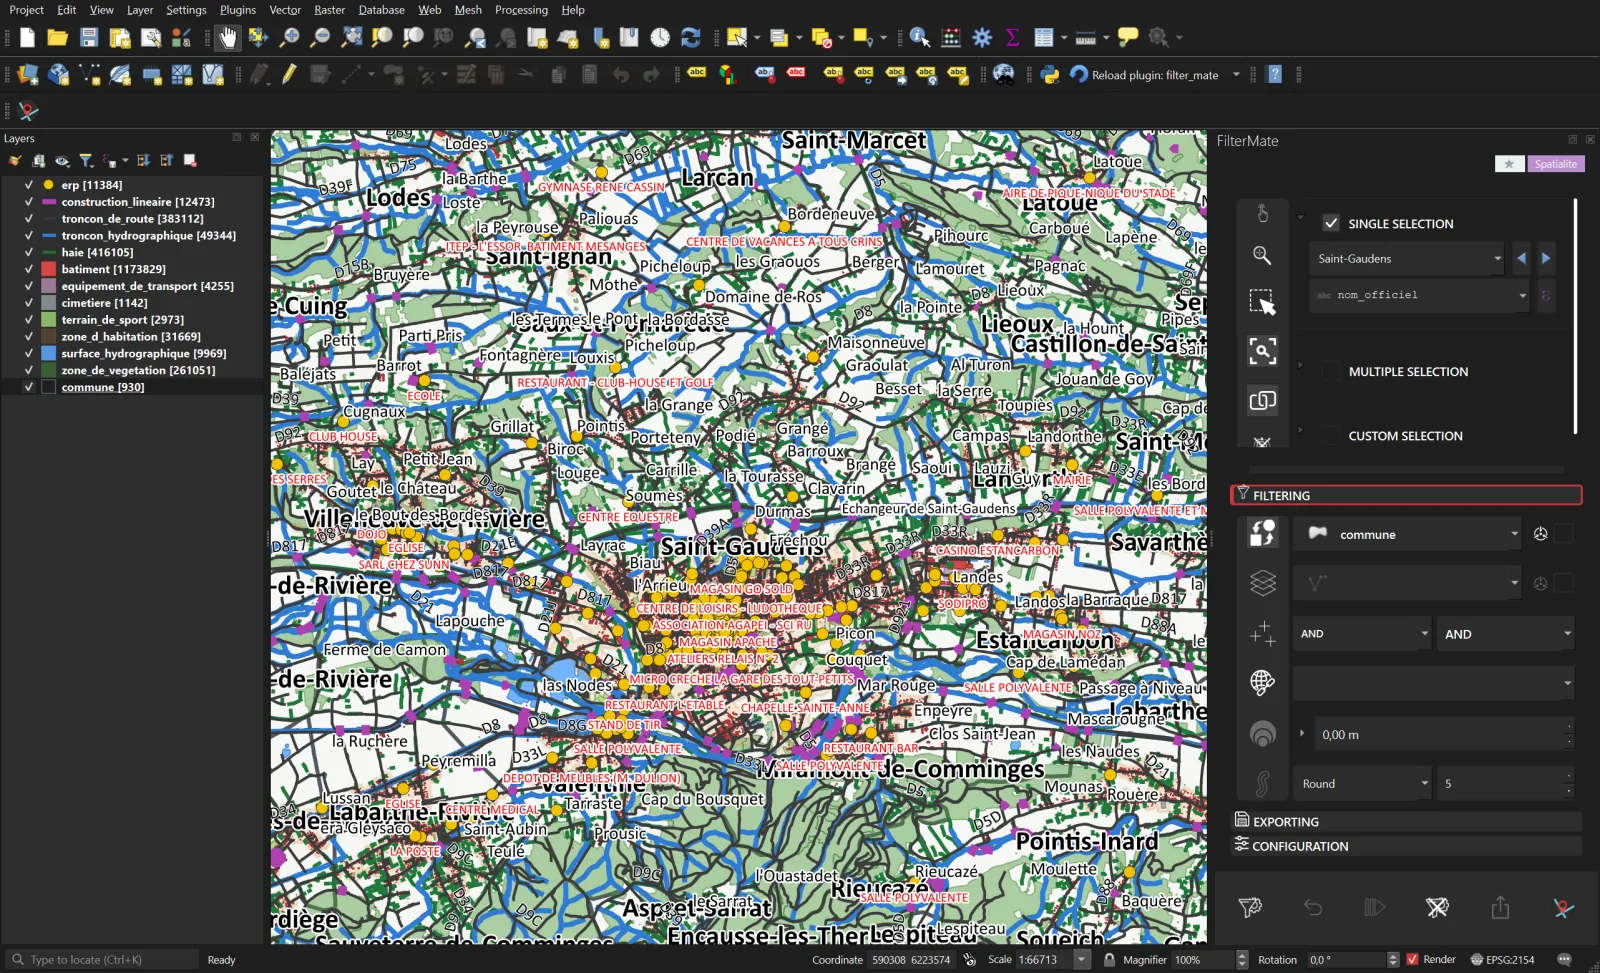Click the FilterMate export share icon
The image size is (1600, 973).
tap(1500, 908)
